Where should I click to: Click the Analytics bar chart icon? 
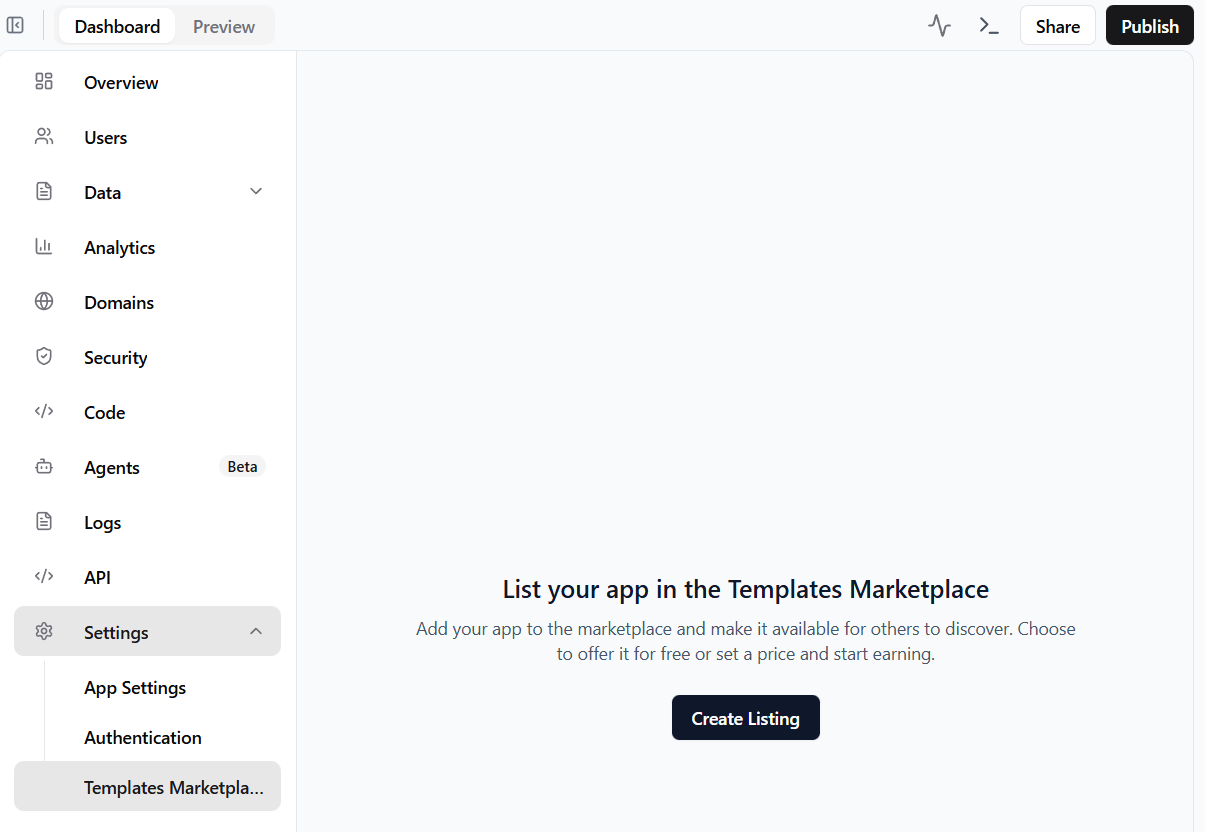(x=44, y=247)
